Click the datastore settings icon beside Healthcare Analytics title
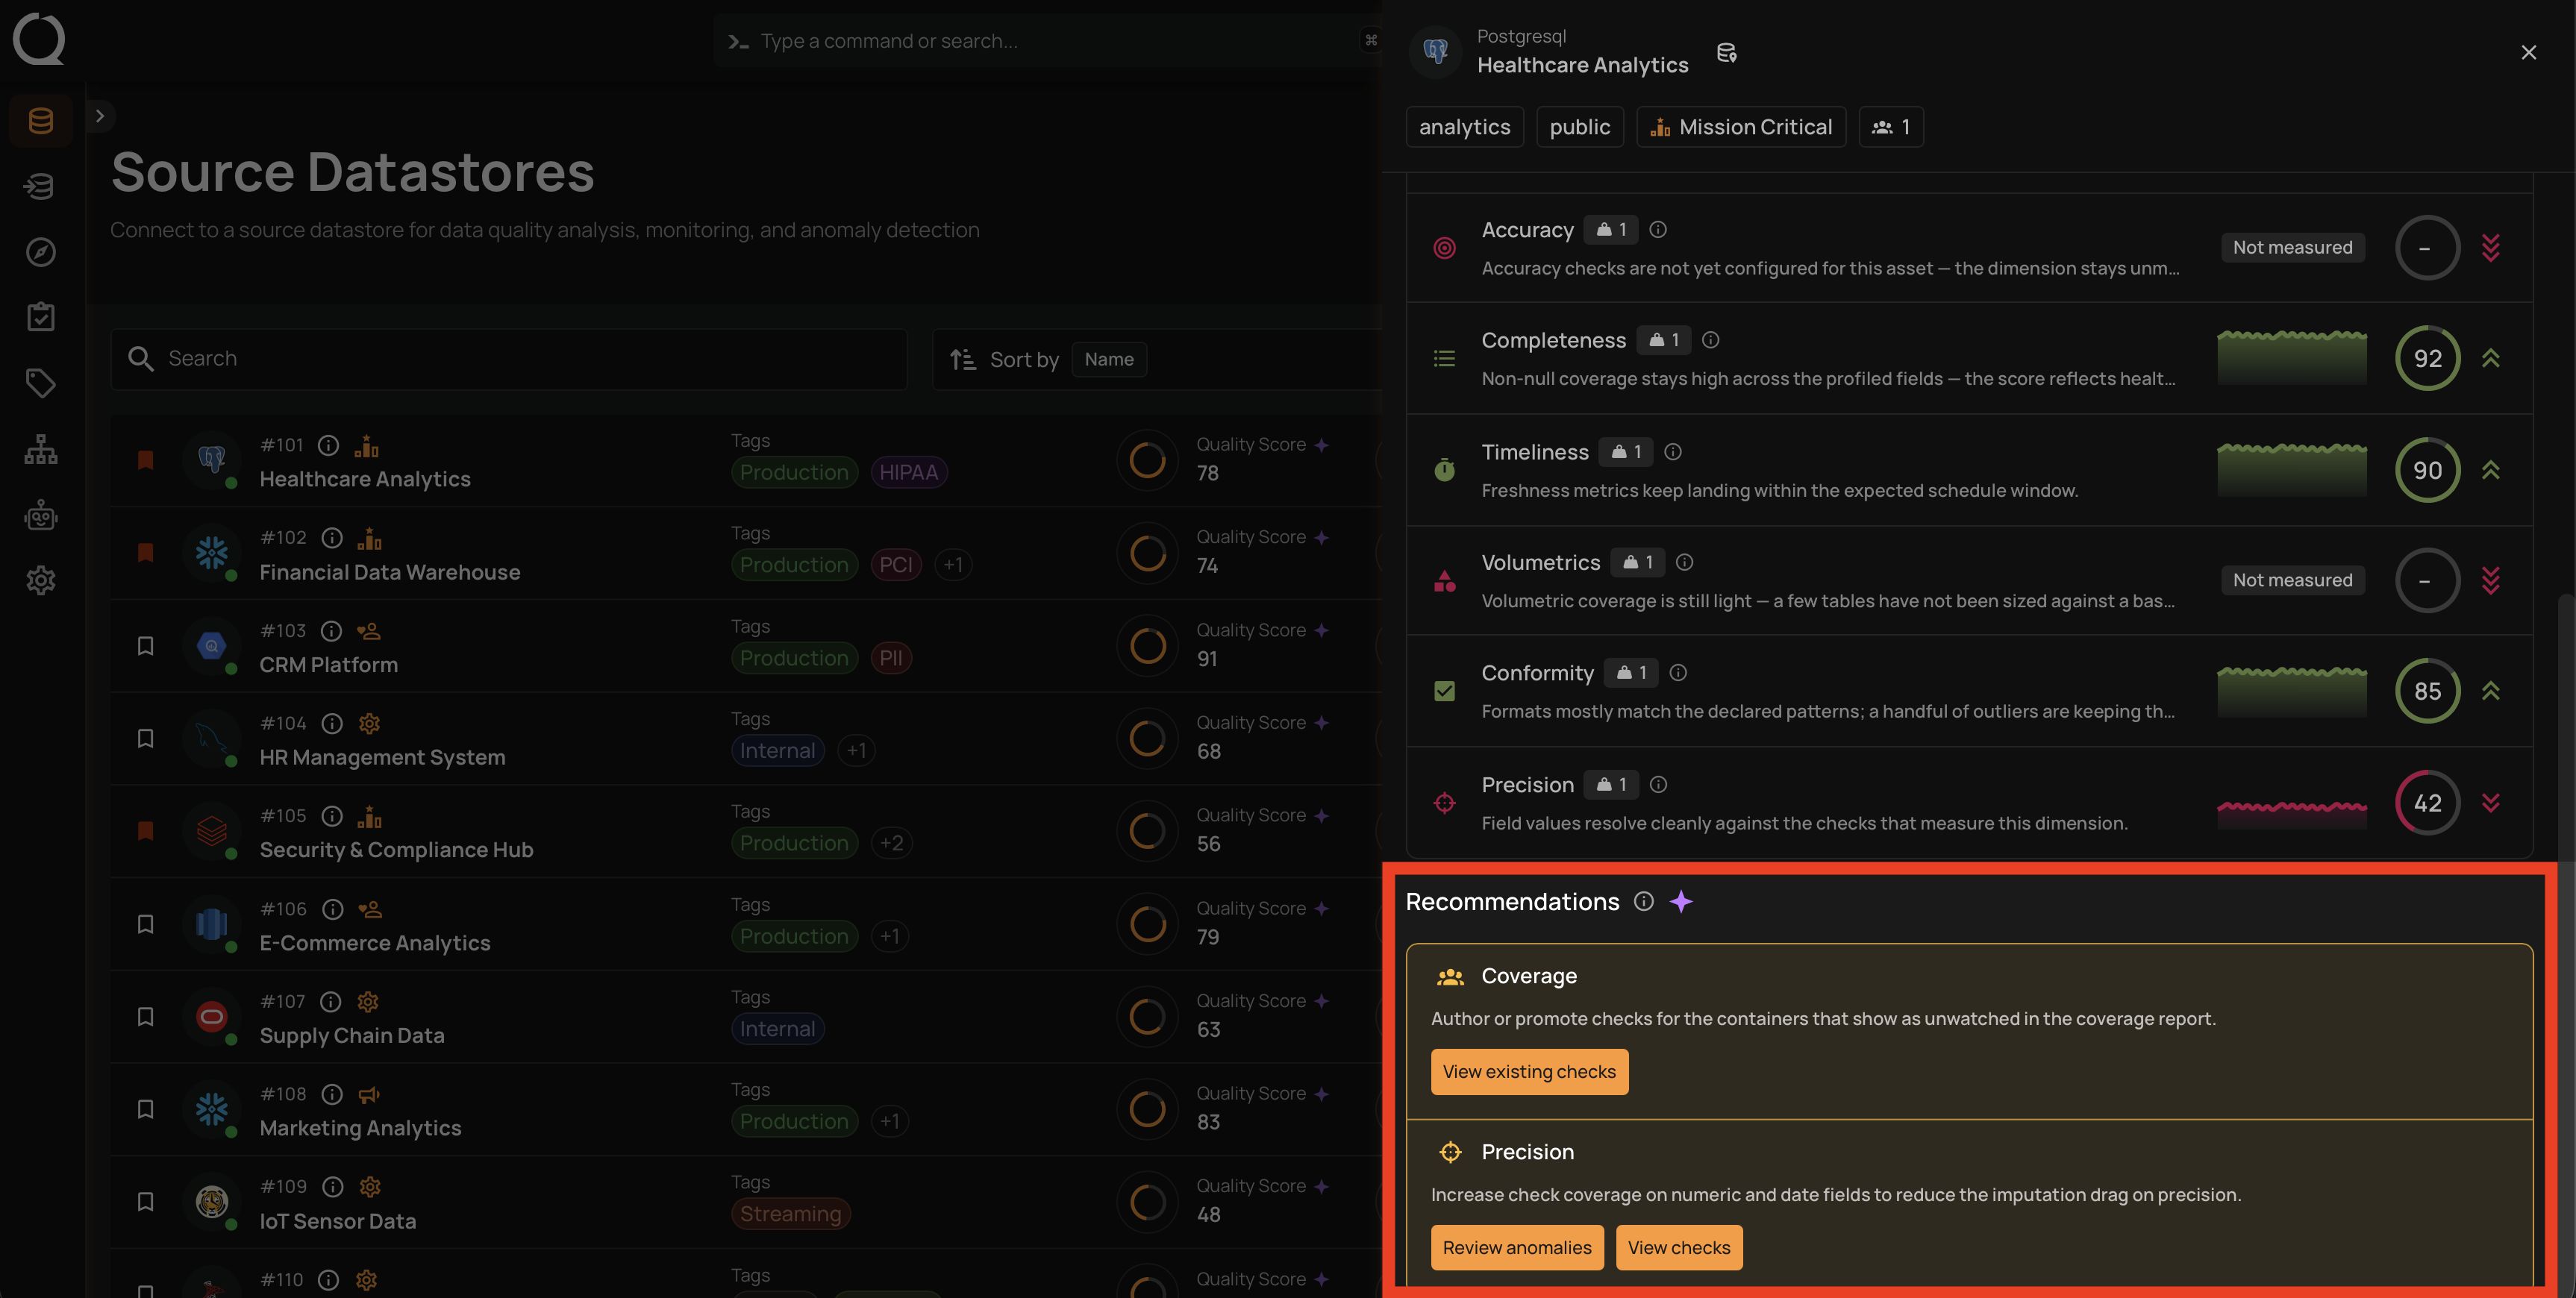The image size is (2576, 1298). click(1726, 52)
